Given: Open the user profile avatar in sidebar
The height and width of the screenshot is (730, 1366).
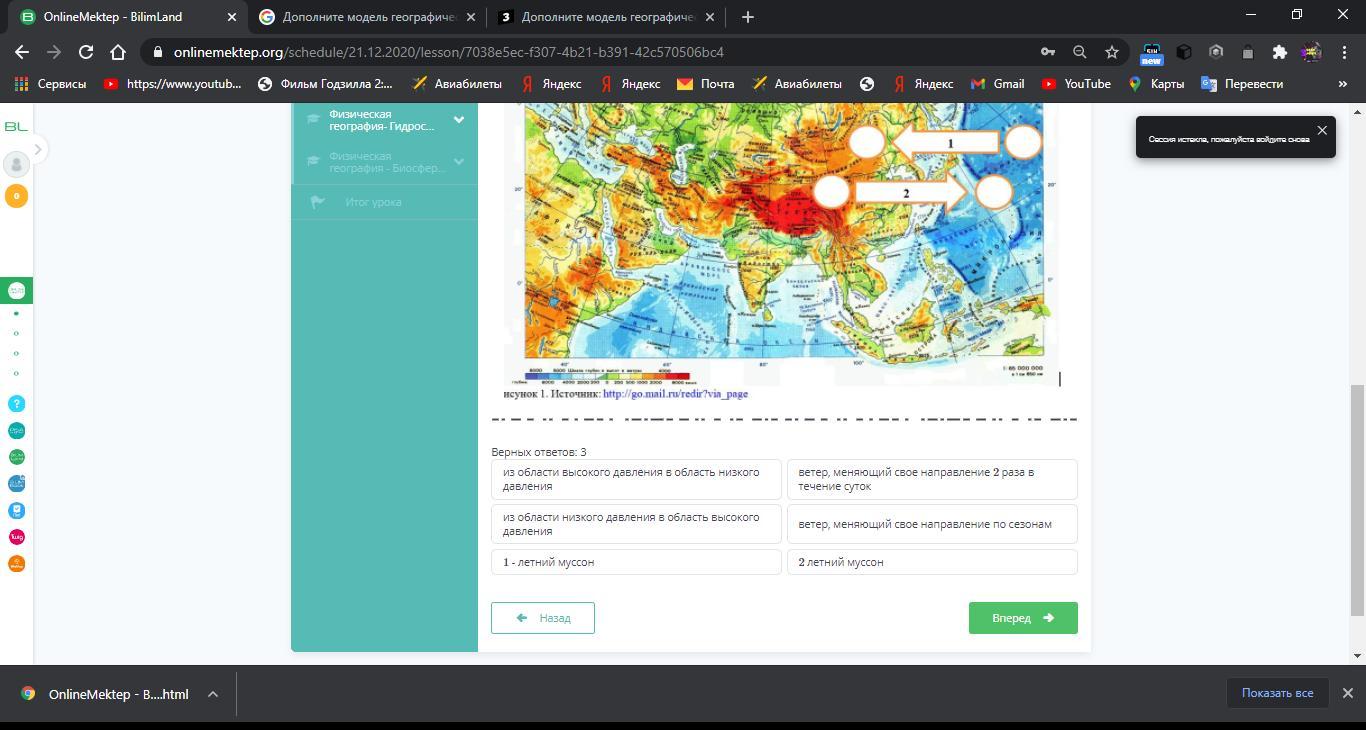Looking at the screenshot, I should coord(16,164).
